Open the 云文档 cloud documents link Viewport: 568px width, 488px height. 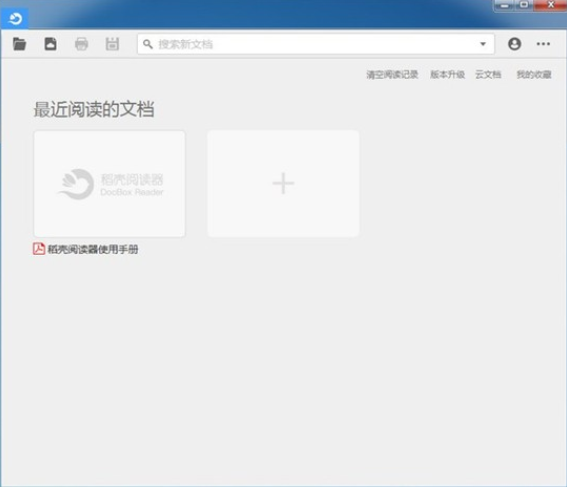488,75
